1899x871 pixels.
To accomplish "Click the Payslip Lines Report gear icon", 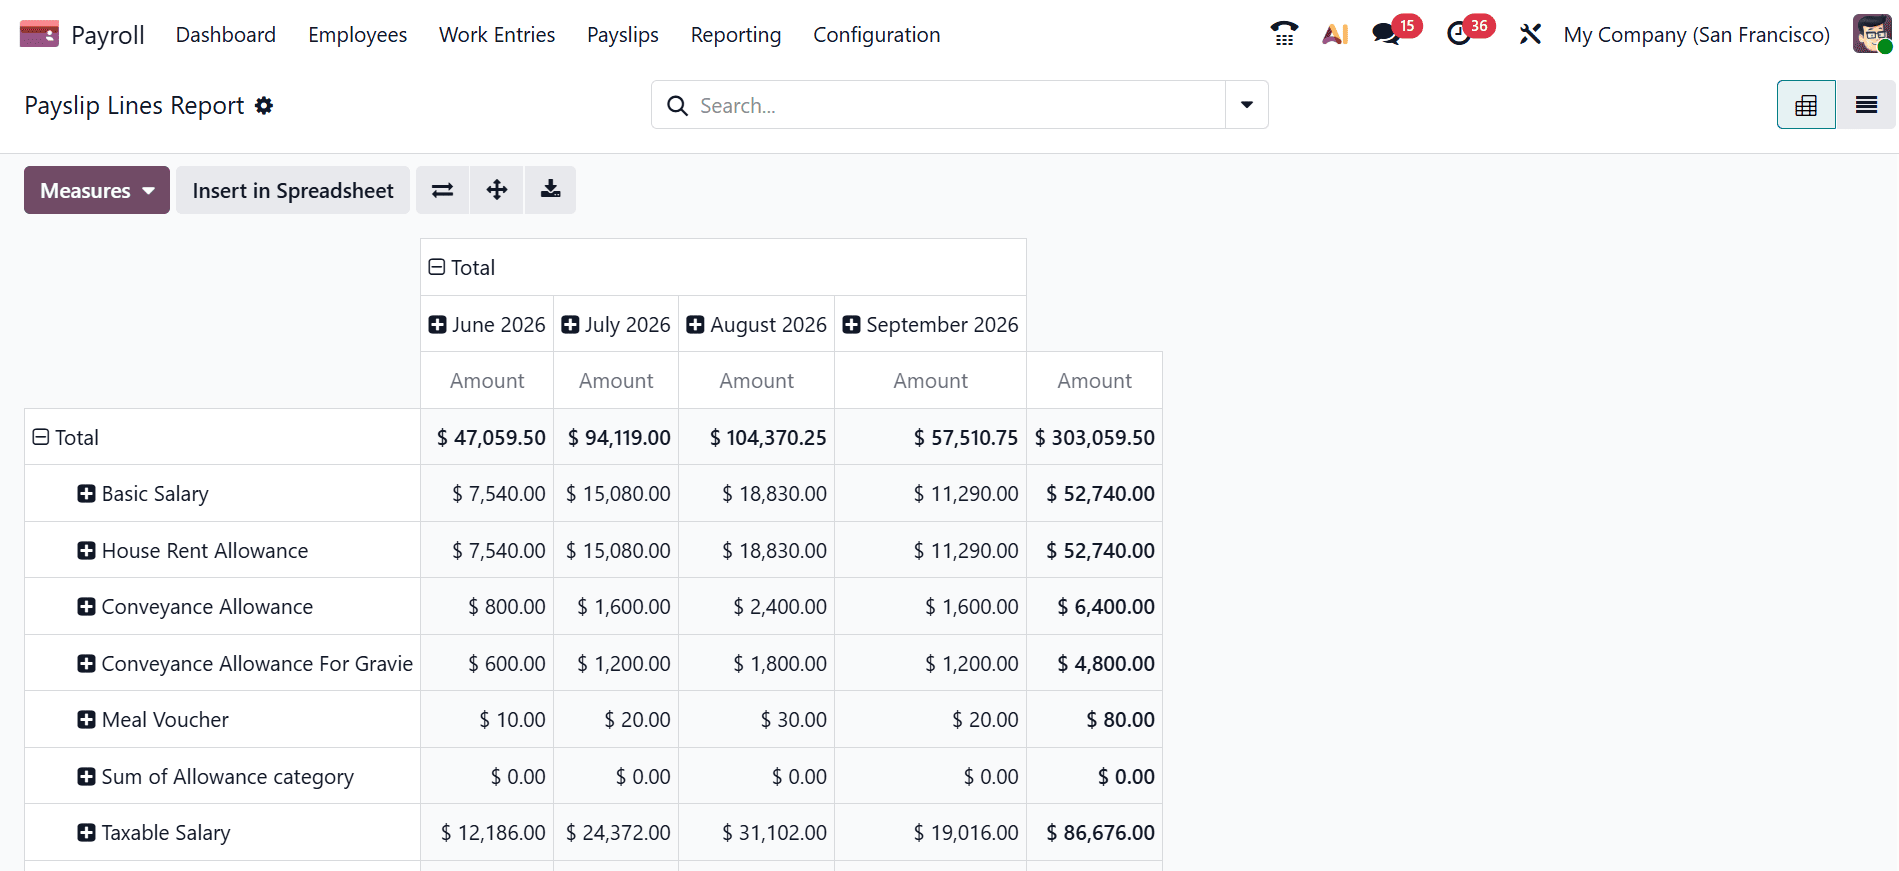I will pos(264,105).
